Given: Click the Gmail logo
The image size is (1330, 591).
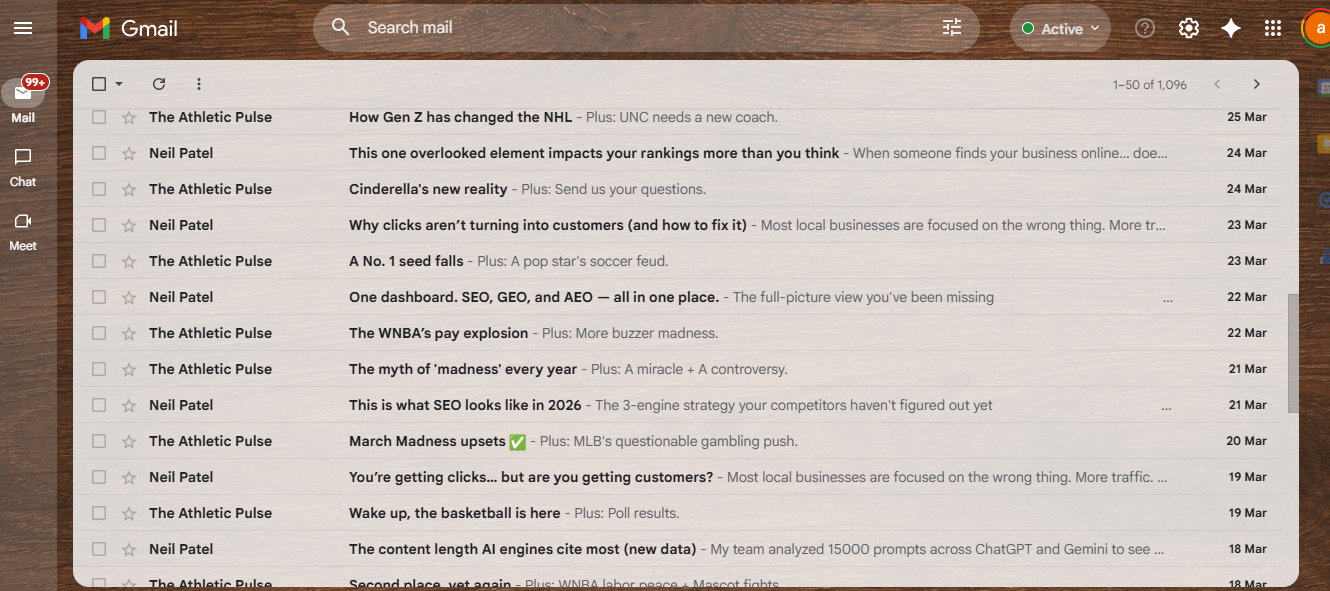Looking at the screenshot, I should pos(128,28).
